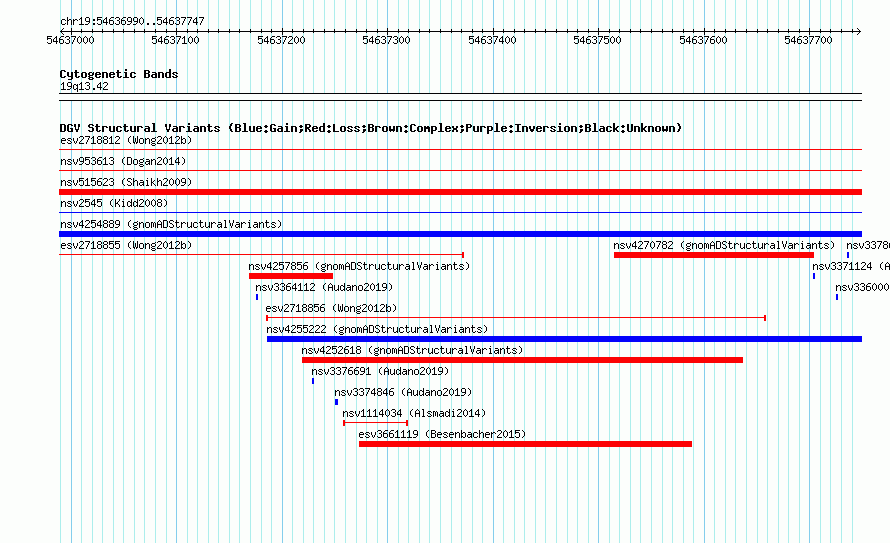Click the nsv3371124 variant label

click(x=850, y=266)
